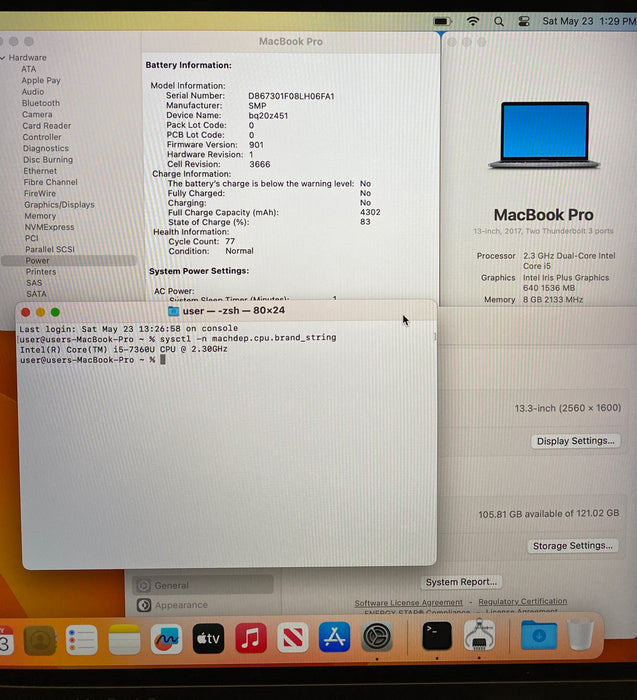
Task: Select FireWire in the sidebar
Action: tap(40, 193)
